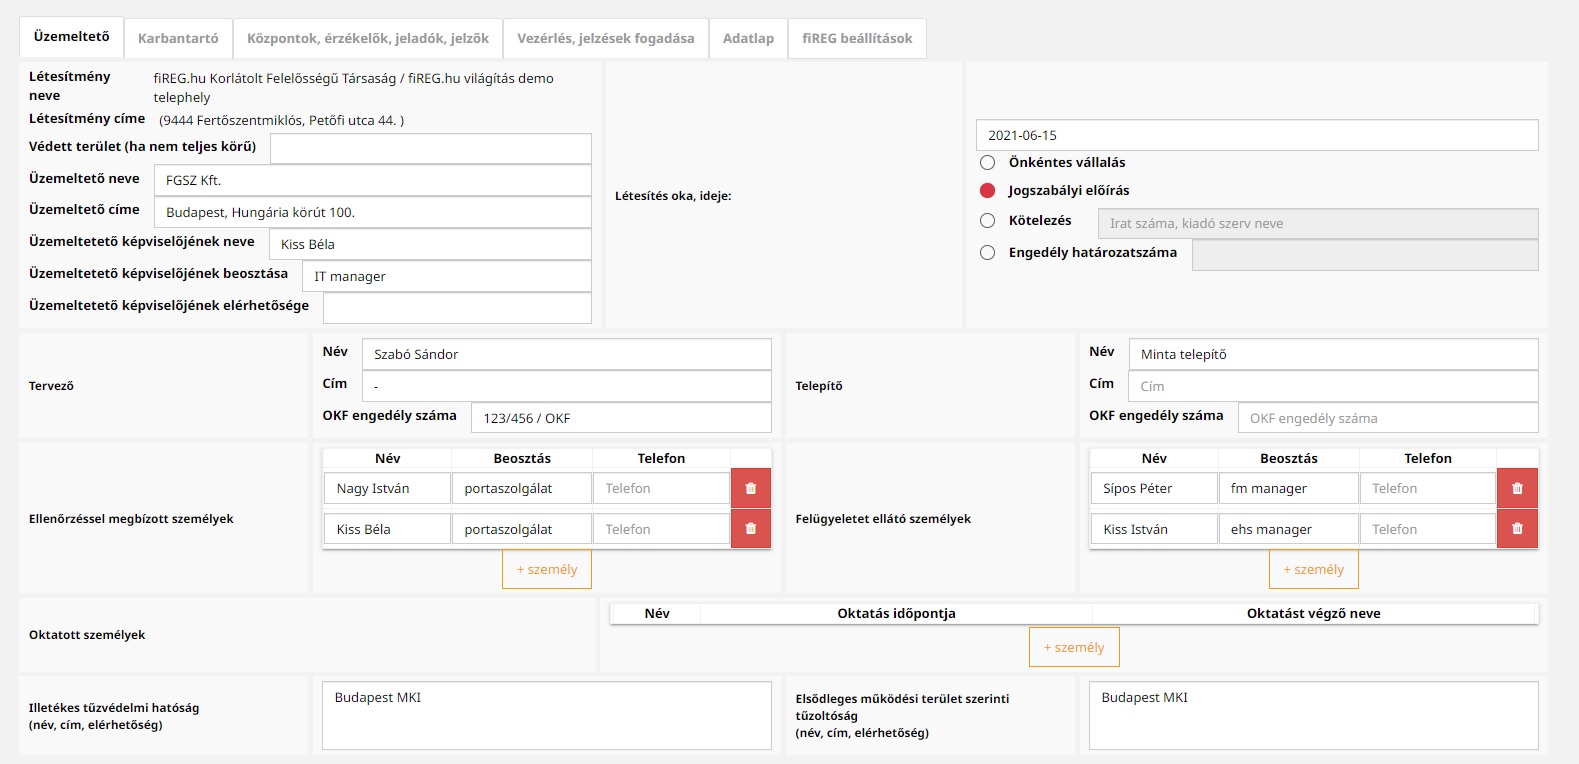Click the Telepítő Cím field
Image resolution: width=1579 pixels, height=764 pixels.
(1334, 387)
